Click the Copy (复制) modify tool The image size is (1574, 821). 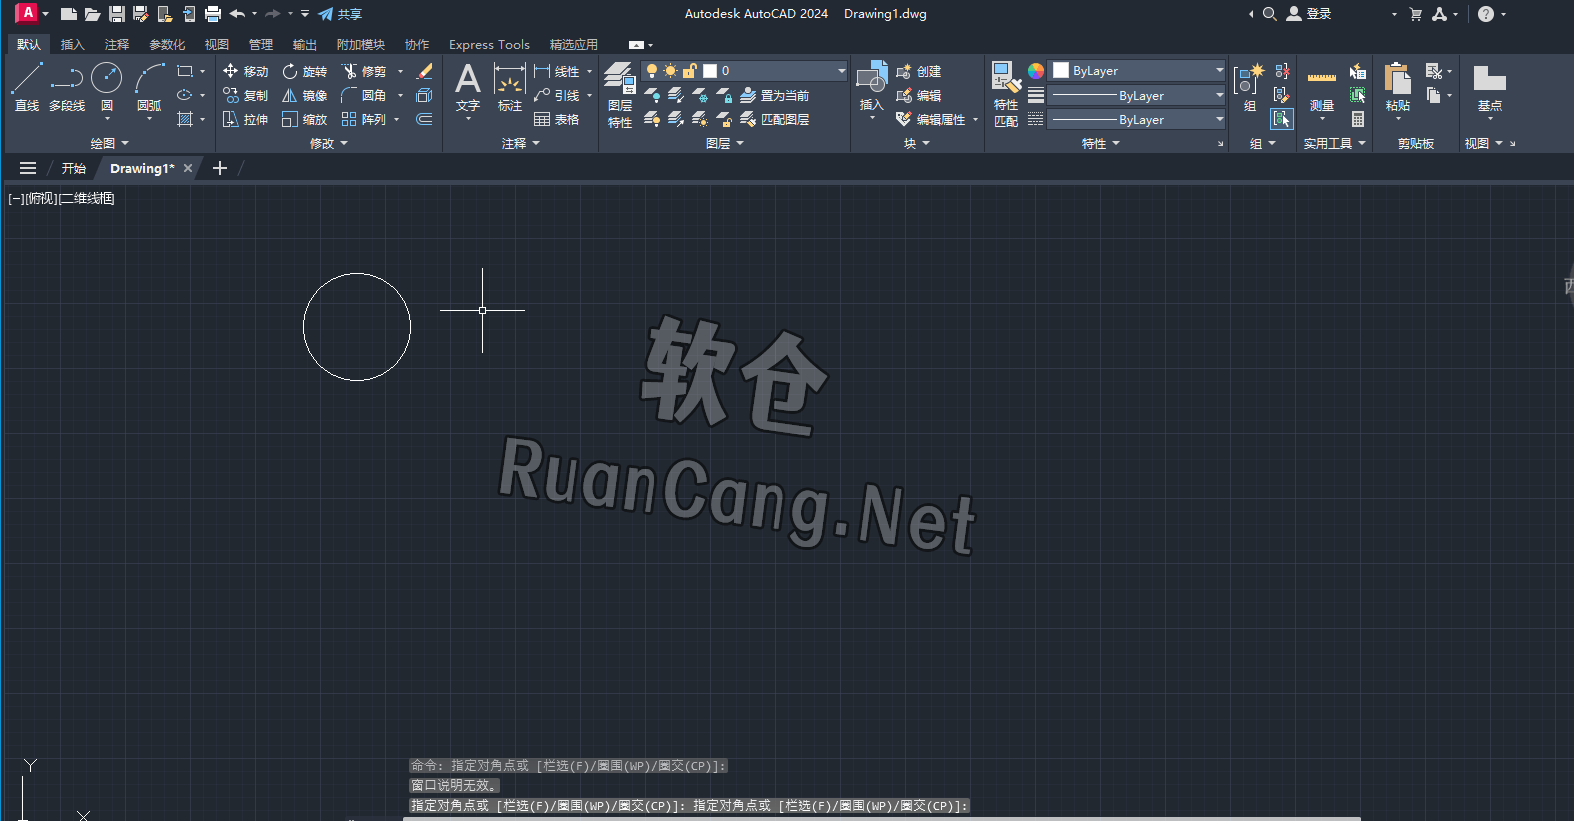tap(246, 95)
